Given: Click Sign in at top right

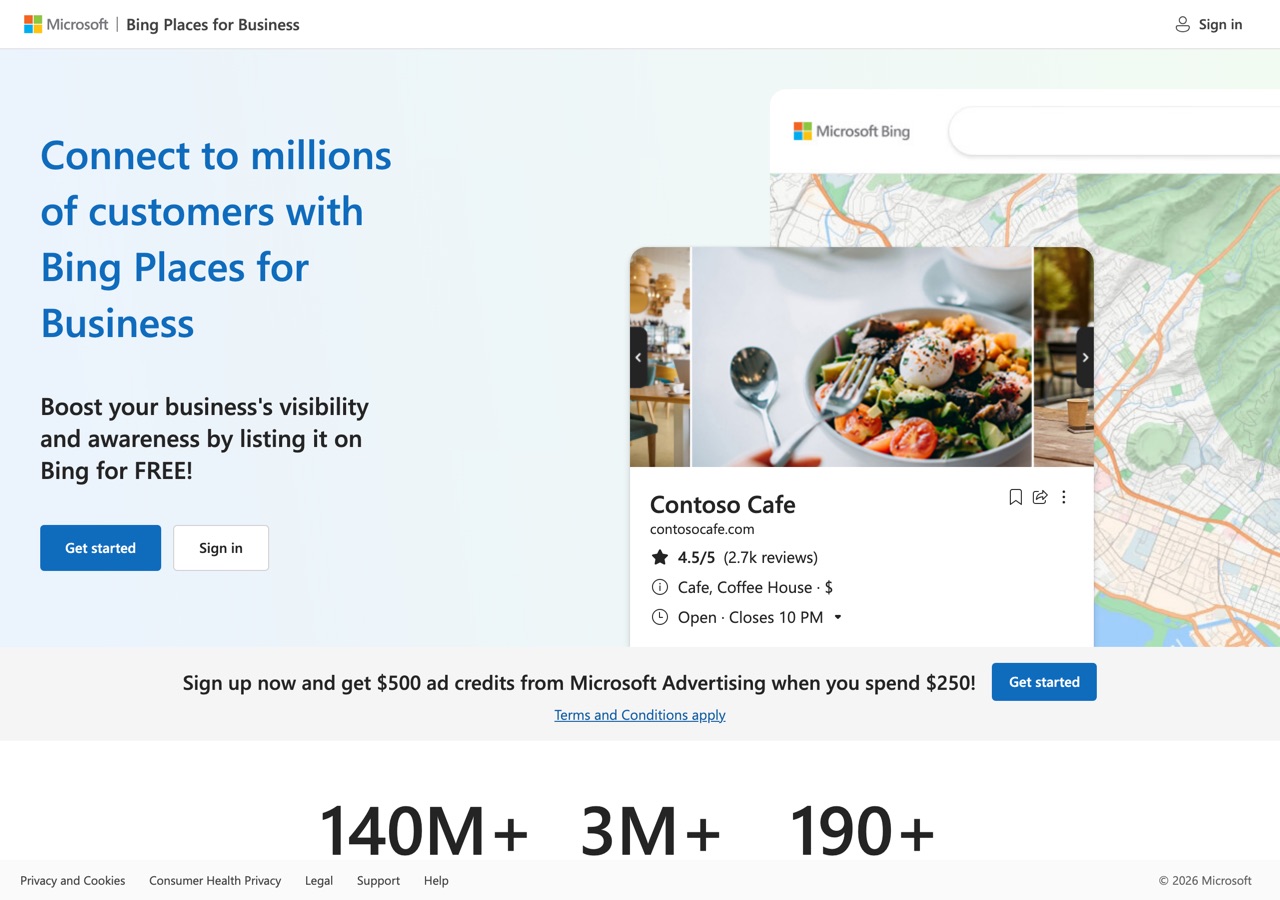Looking at the screenshot, I should click(1220, 24).
